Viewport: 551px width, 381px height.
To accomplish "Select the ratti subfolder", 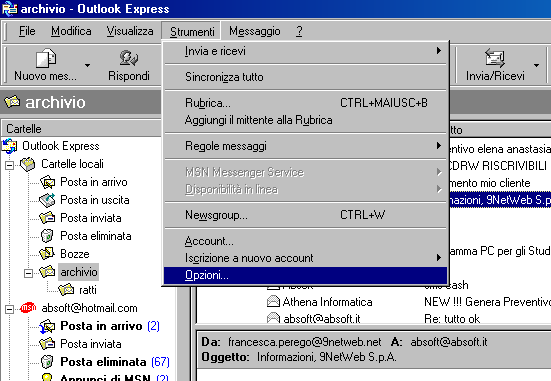I will tap(88, 290).
